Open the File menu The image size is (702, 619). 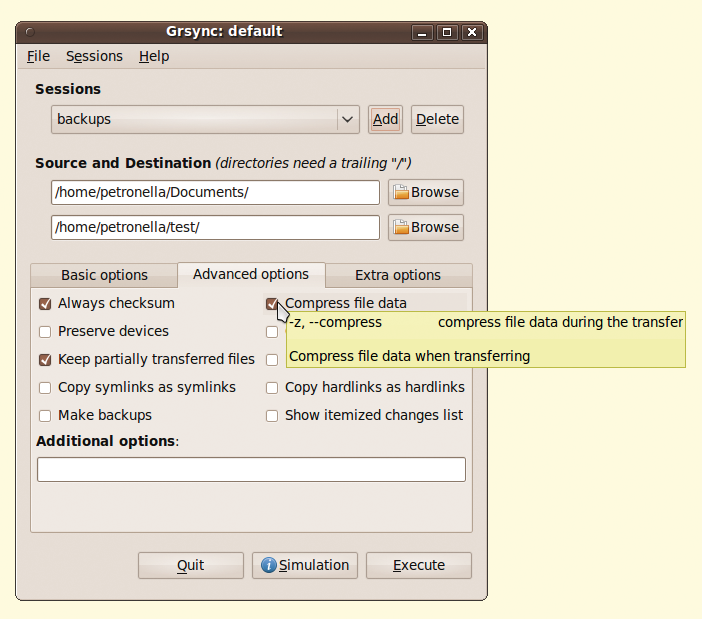[x=38, y=56]
